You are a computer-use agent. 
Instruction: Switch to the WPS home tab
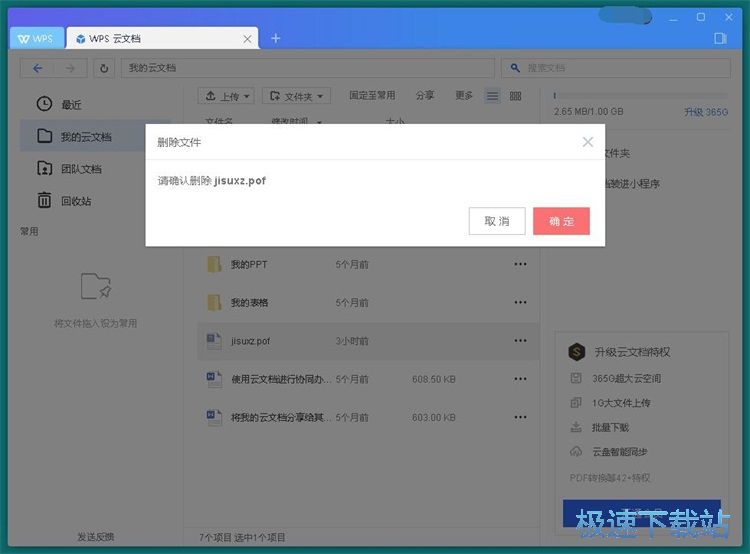(36, 38)
